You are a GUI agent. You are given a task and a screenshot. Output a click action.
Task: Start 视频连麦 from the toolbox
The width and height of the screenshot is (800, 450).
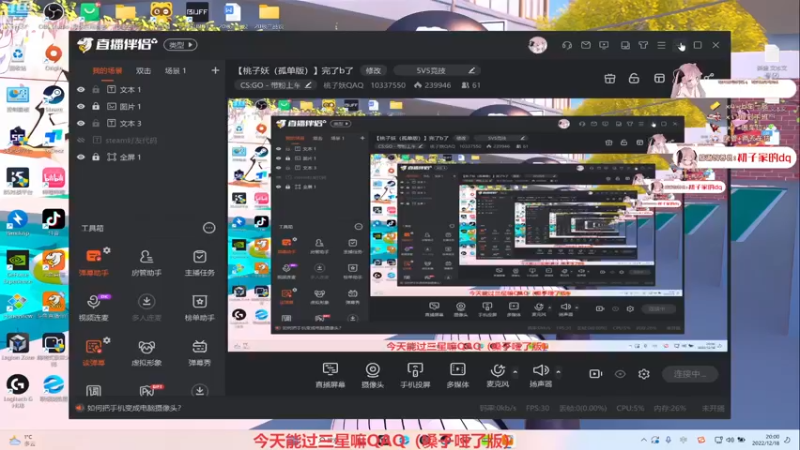click(93, 307)
